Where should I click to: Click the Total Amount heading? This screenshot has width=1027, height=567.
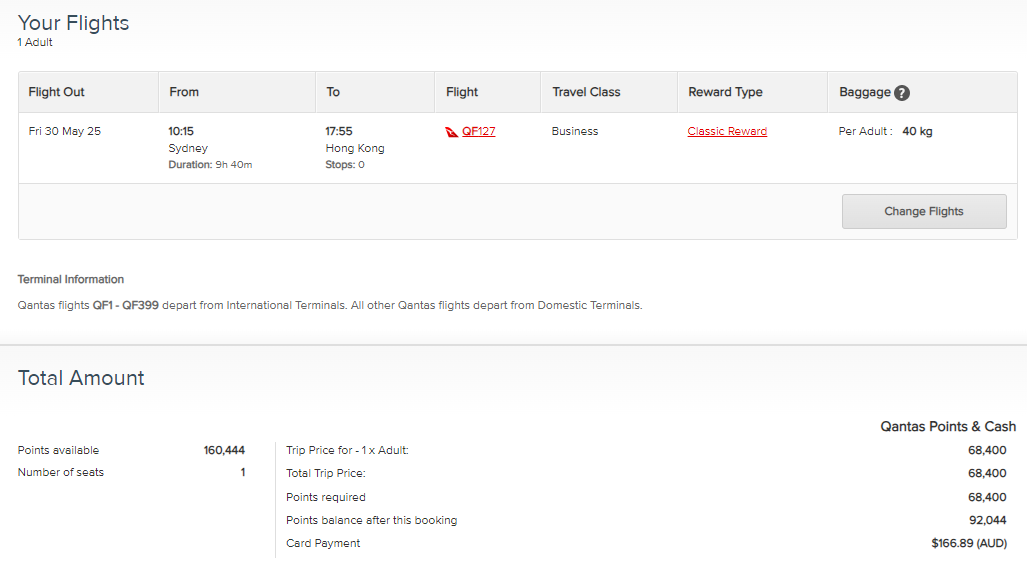[81, 378]
